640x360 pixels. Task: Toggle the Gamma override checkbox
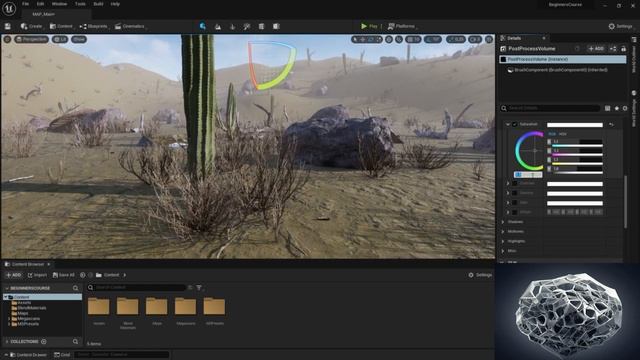click(x=515, y=193)
